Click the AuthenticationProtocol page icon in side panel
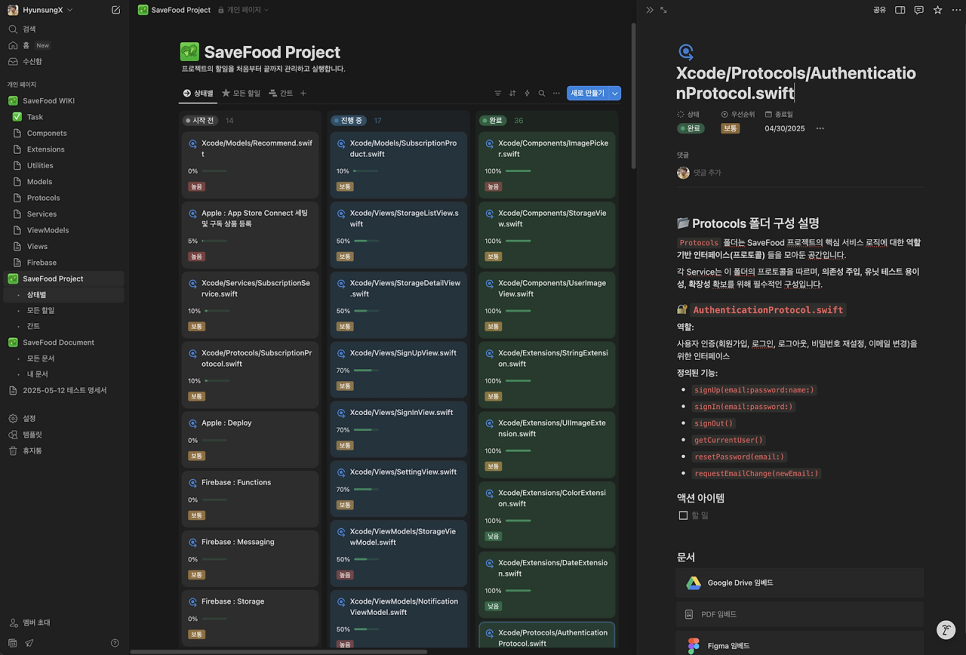The width and height of the screenshot is (966, 655). (x=686, y=52)
